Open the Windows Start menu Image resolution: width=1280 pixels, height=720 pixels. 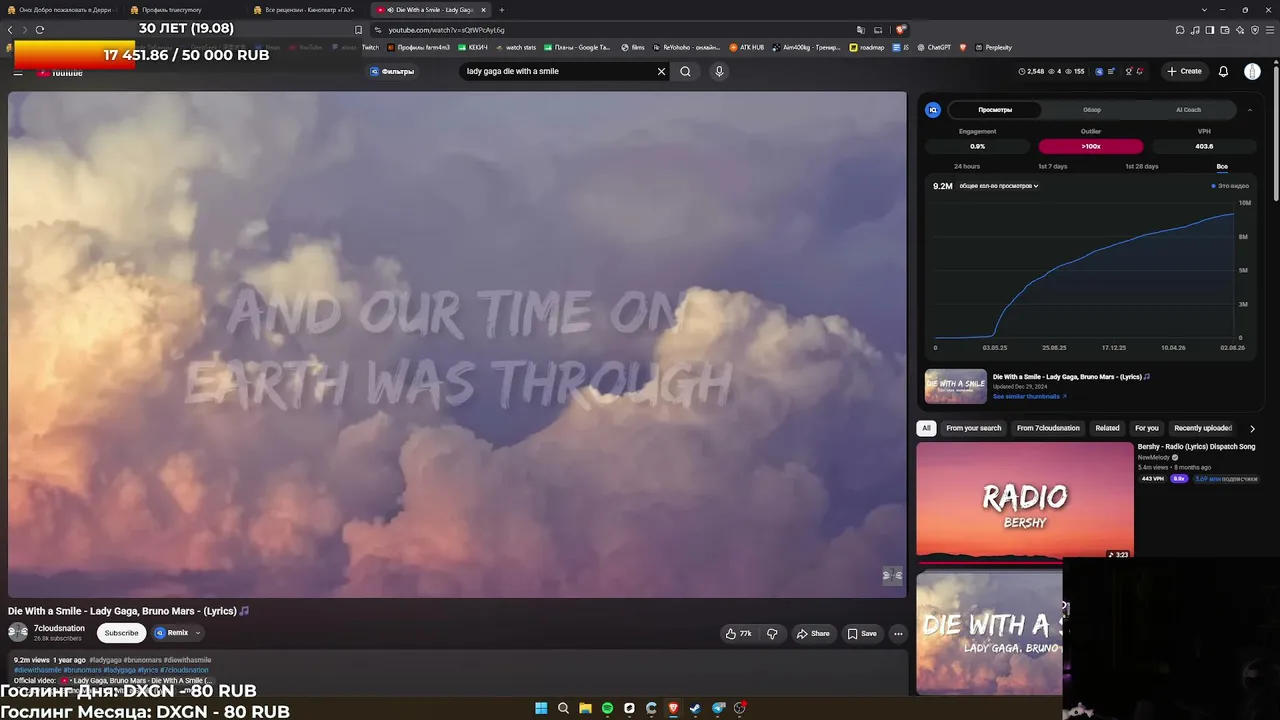tap(541, 708)
